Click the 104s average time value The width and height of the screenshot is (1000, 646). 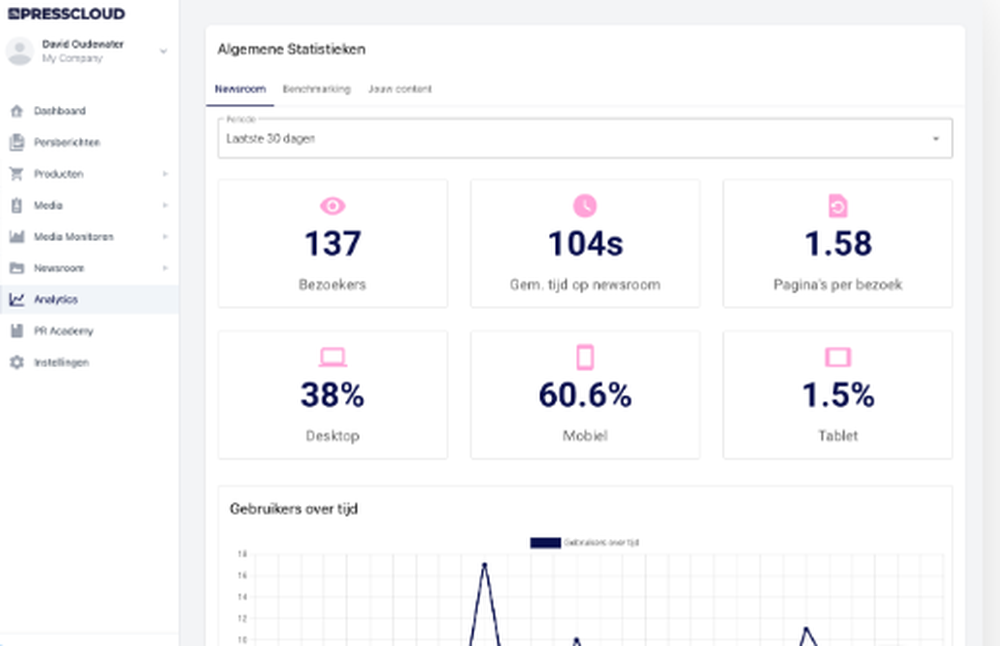pos(585,244)
